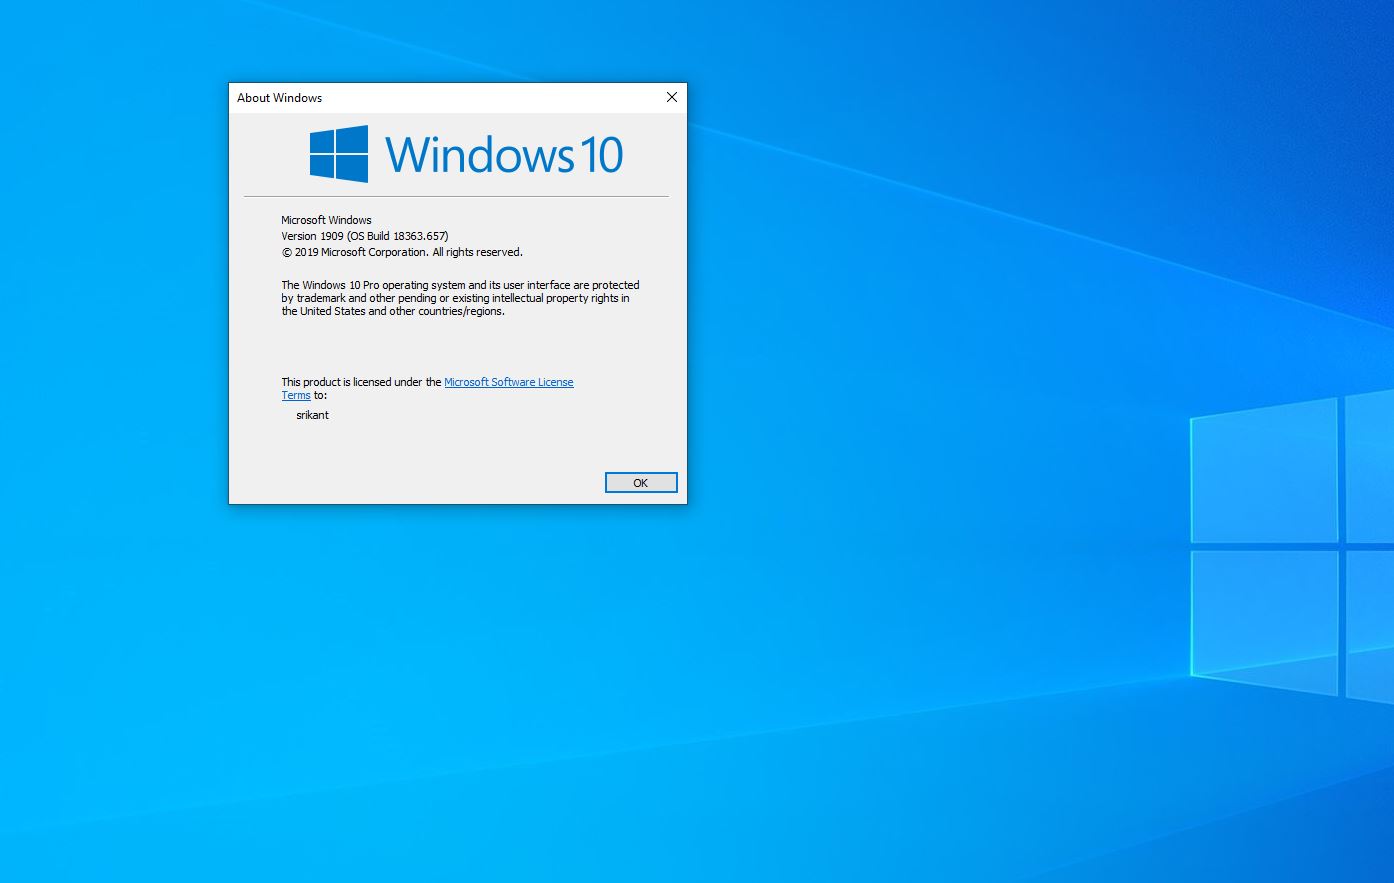Screen dimensions: 1394x883
Task: Click the version 1909 build text line
Action: (364, 236)
